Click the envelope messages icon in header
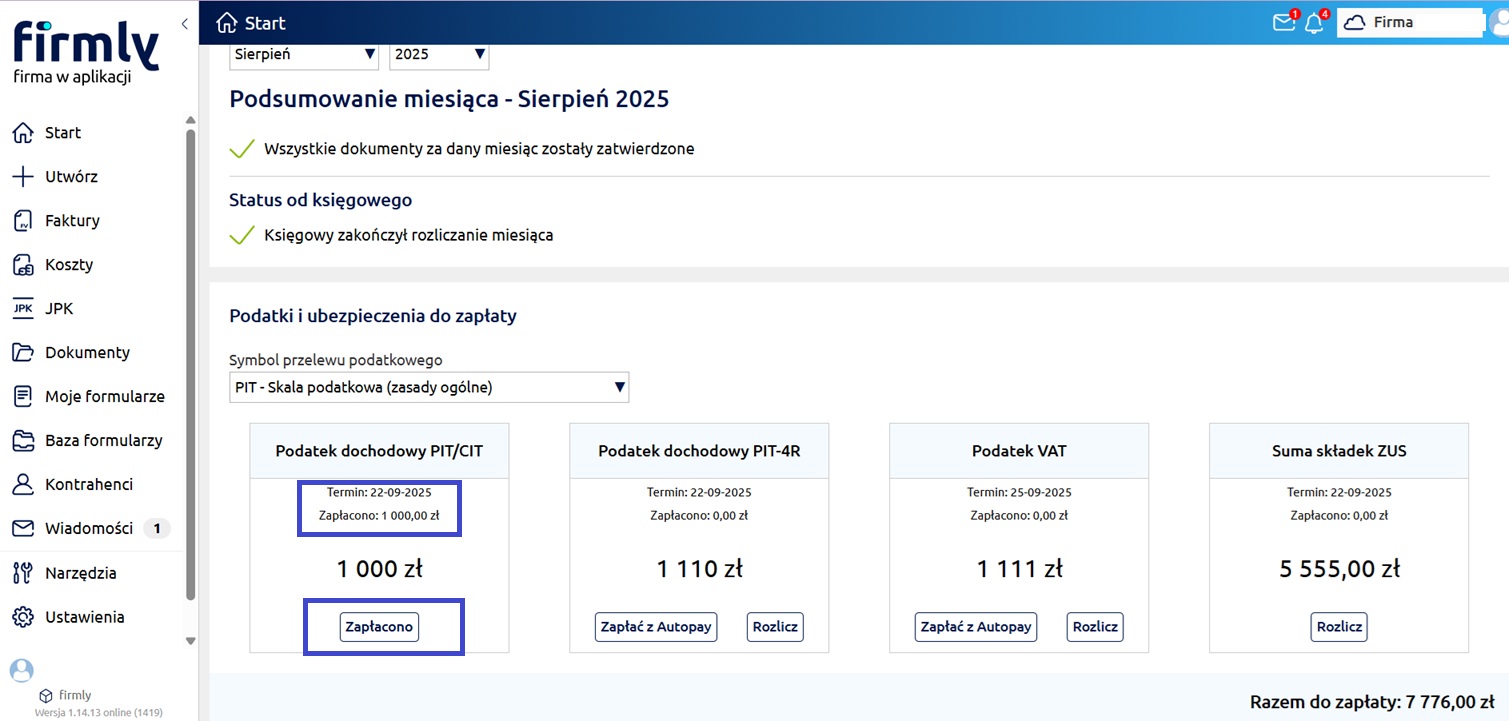Screen dimensions: 1509x721 point(1283,23)
